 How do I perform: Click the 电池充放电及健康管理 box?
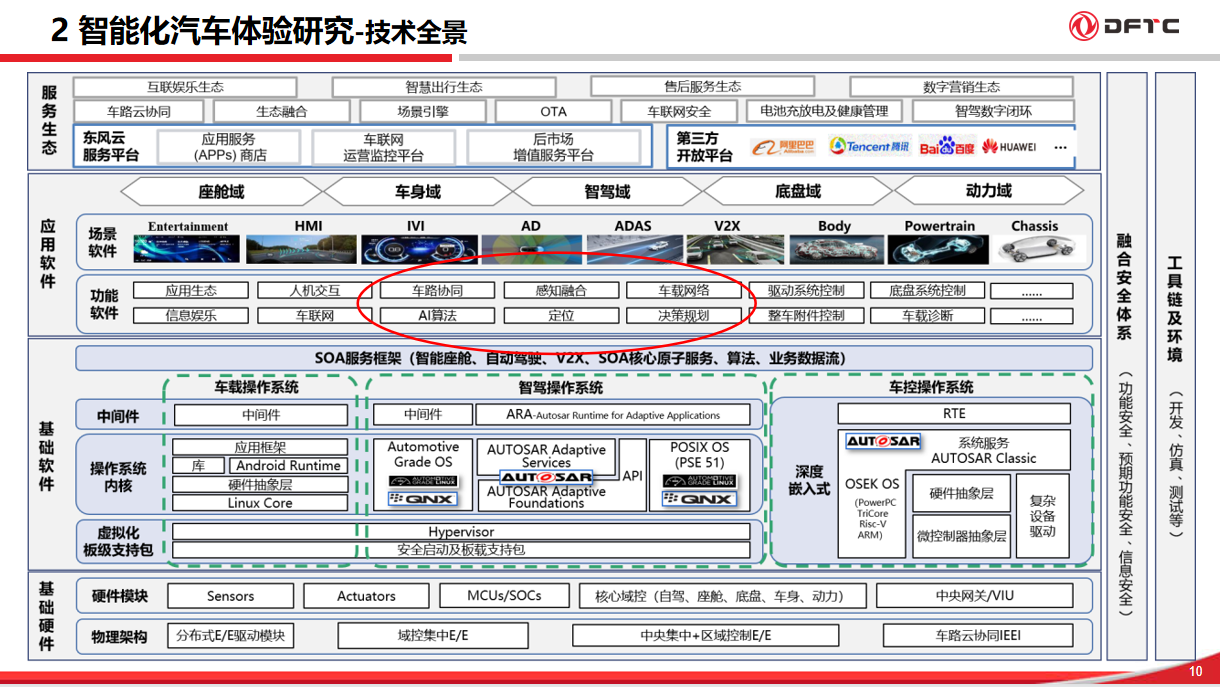click(x=824, y=112)
